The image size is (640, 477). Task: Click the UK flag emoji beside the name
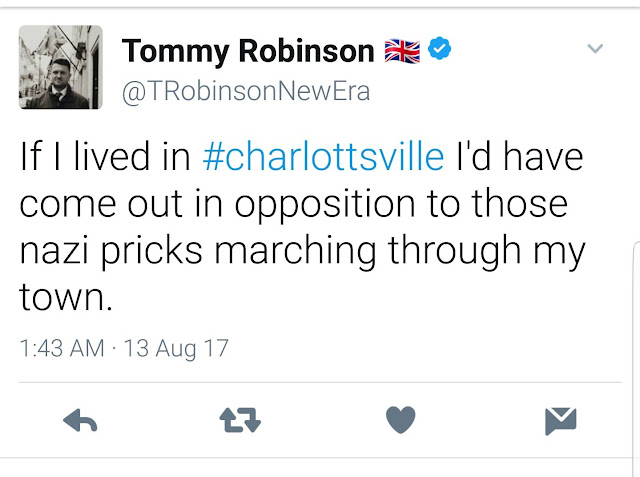(x=402, y=50)
